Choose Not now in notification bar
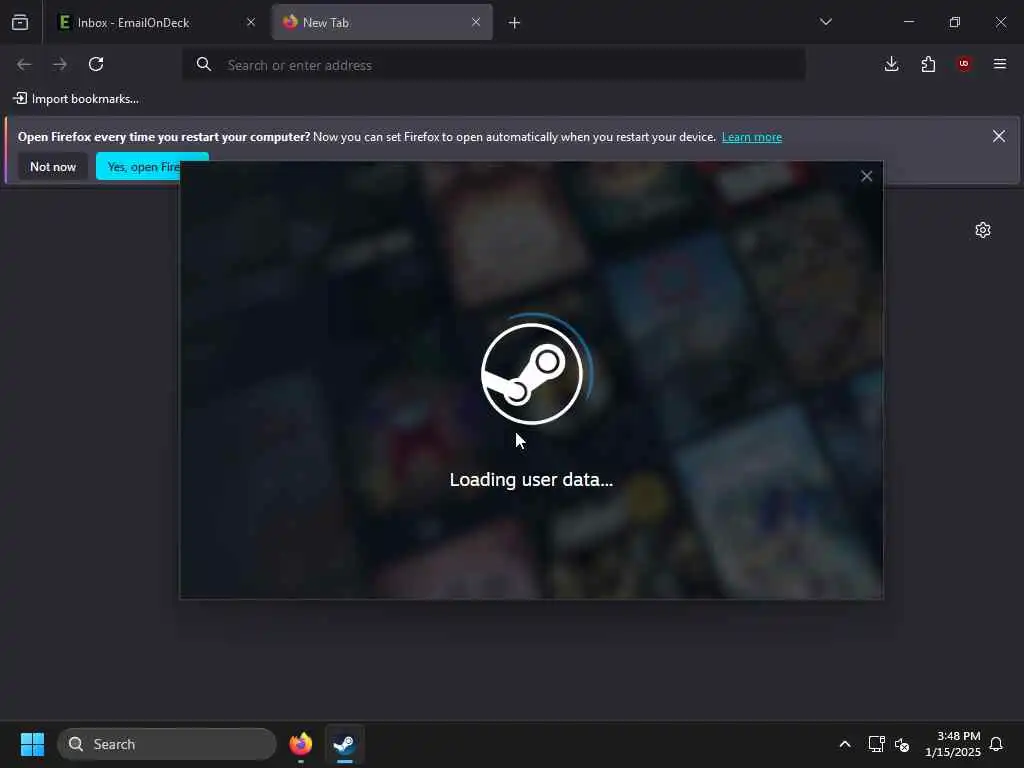This screenshot has height=768, width=1024. (x=53, y=167)
